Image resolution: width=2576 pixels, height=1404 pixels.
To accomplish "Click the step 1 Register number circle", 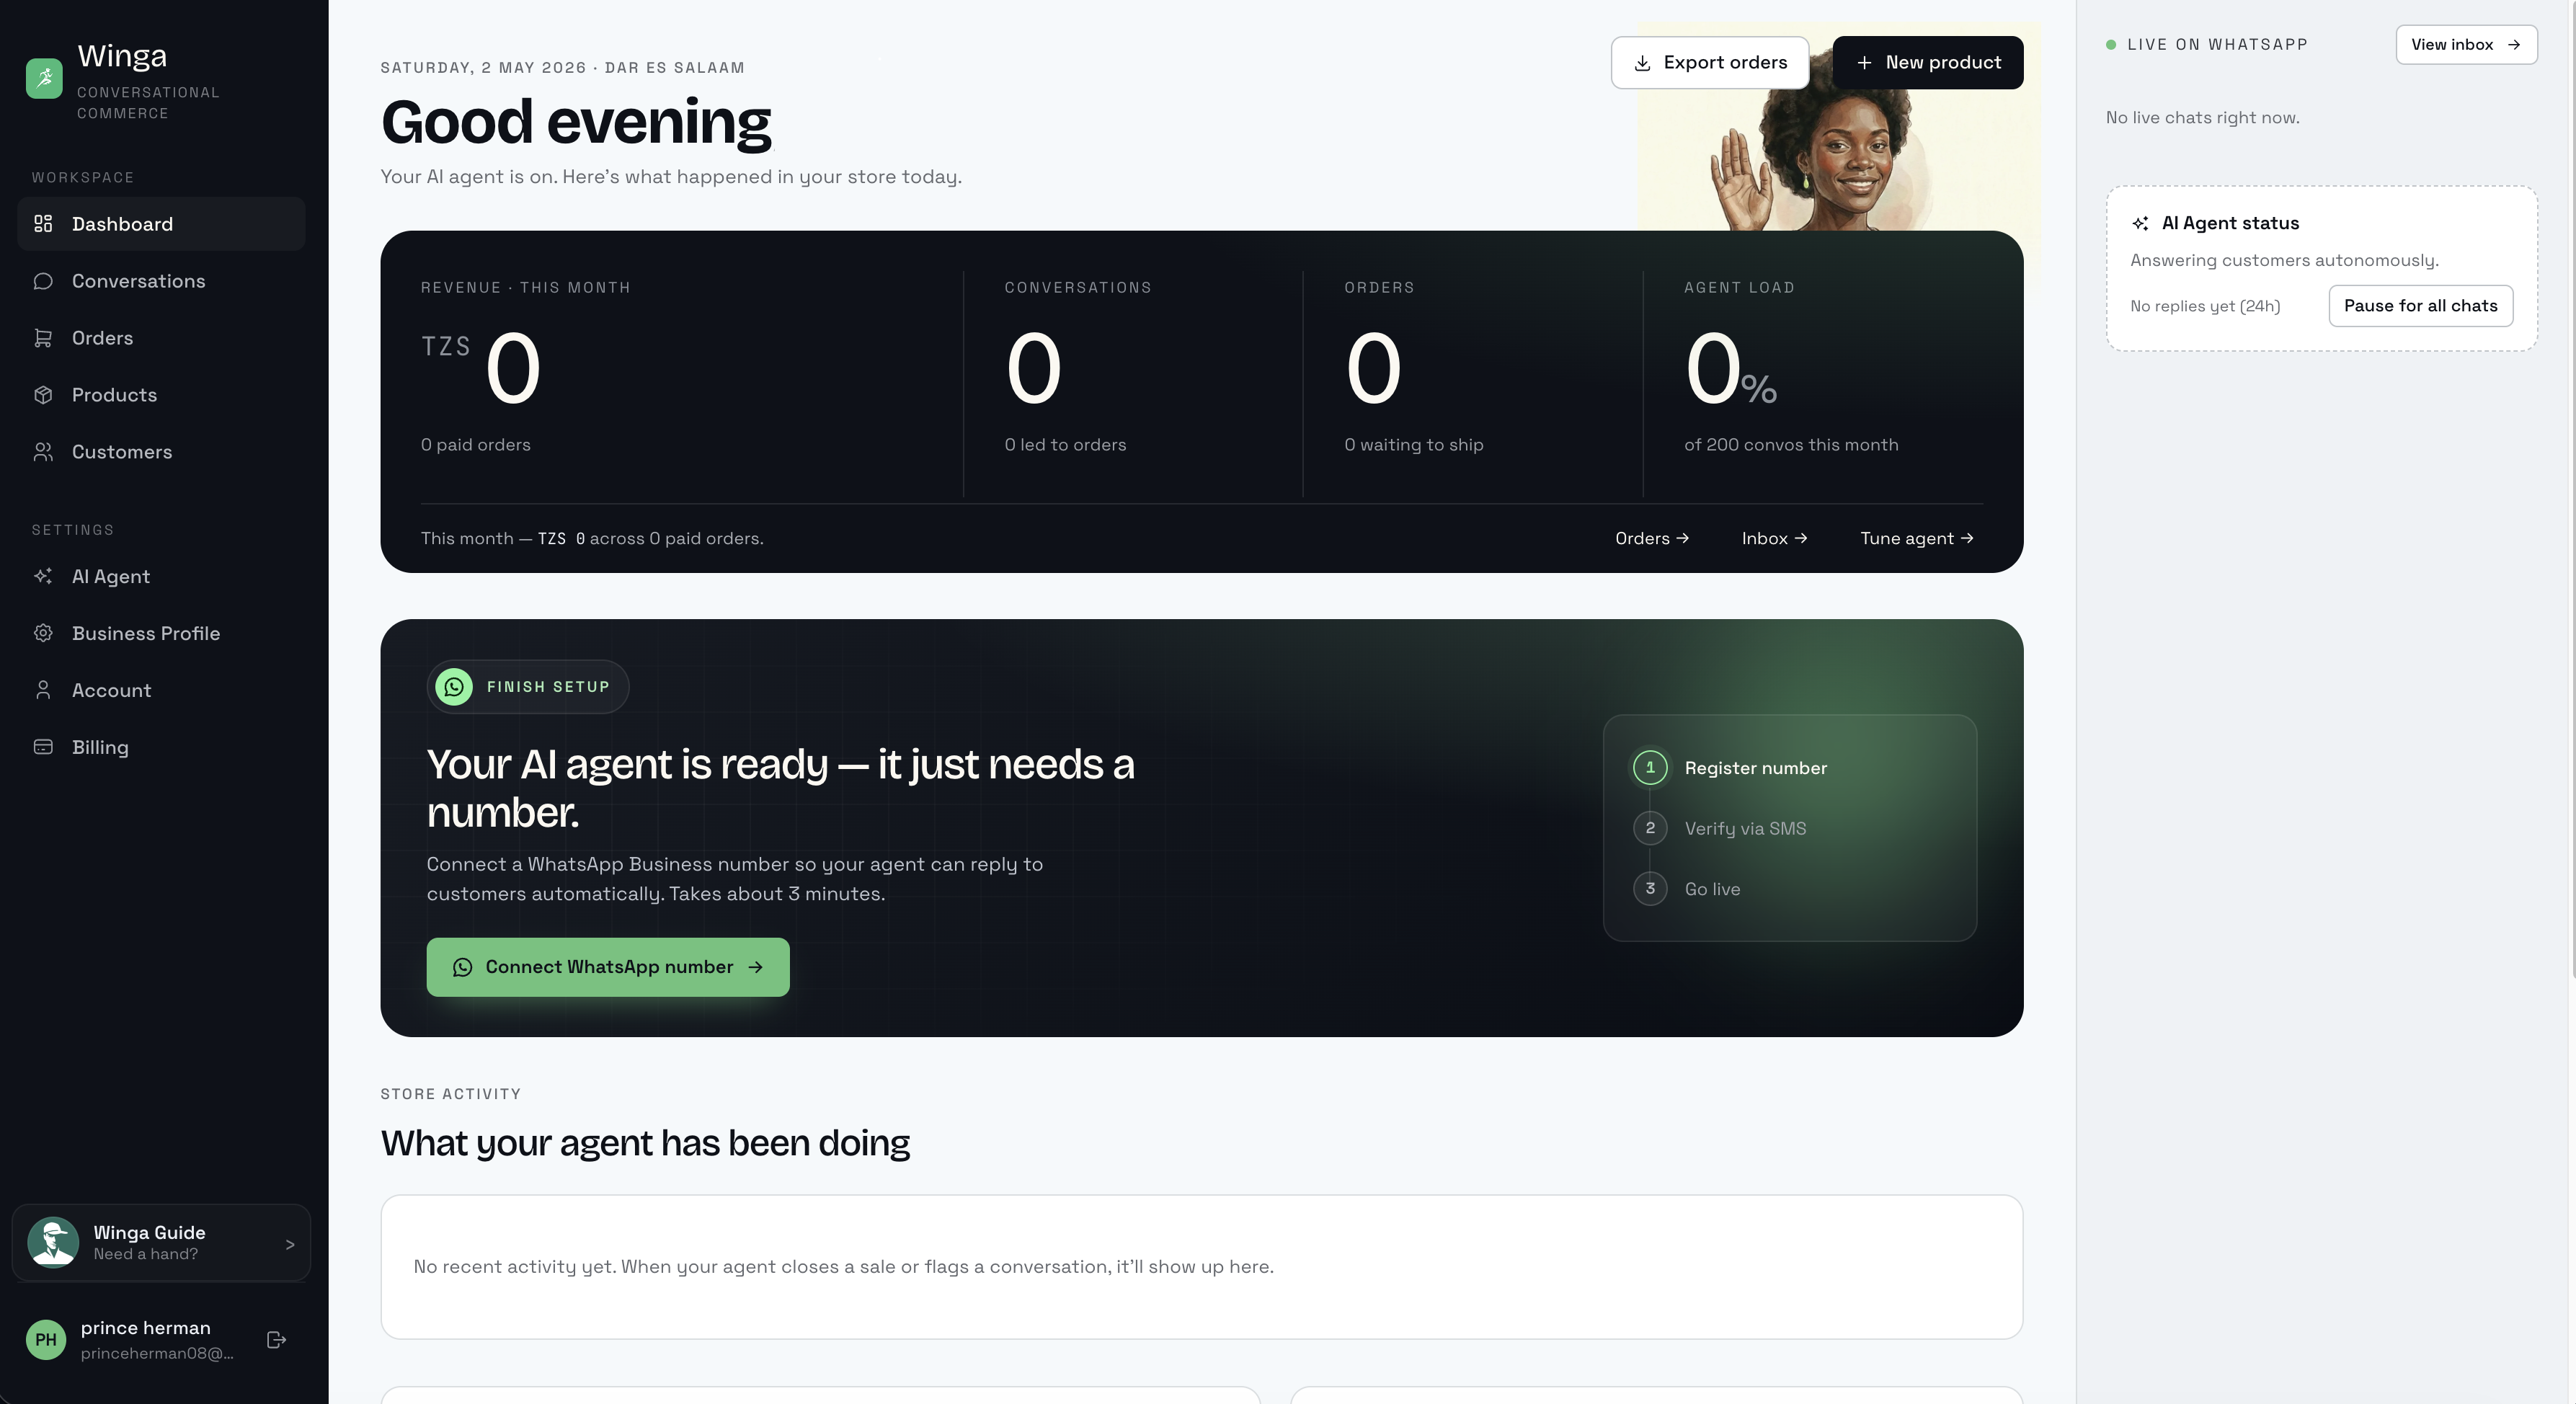I will tap(1650, 768).
